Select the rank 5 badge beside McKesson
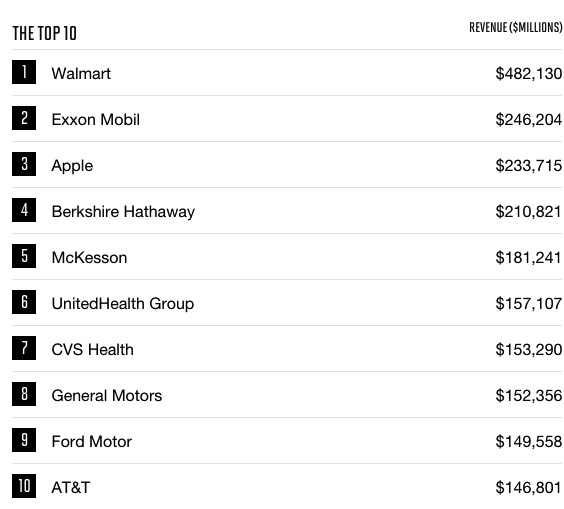Screen dimensions: 564x509 24,256
